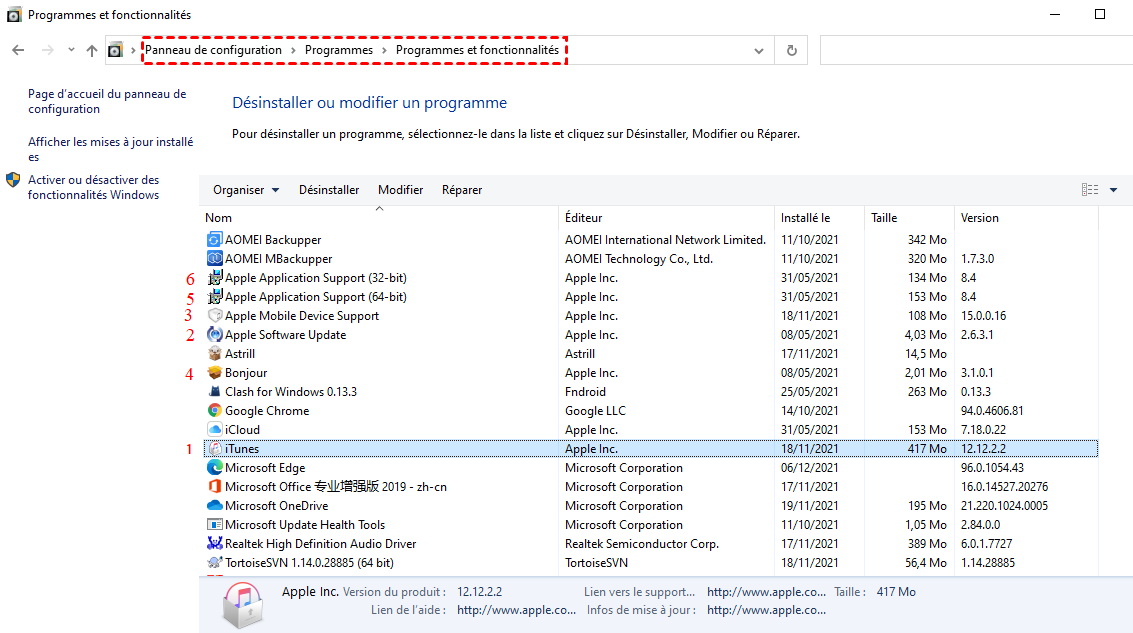The height and width of the screenshot is (633, 1133).
Task: Open Afficher les mises à jour installées
Action: click(111, 149)
